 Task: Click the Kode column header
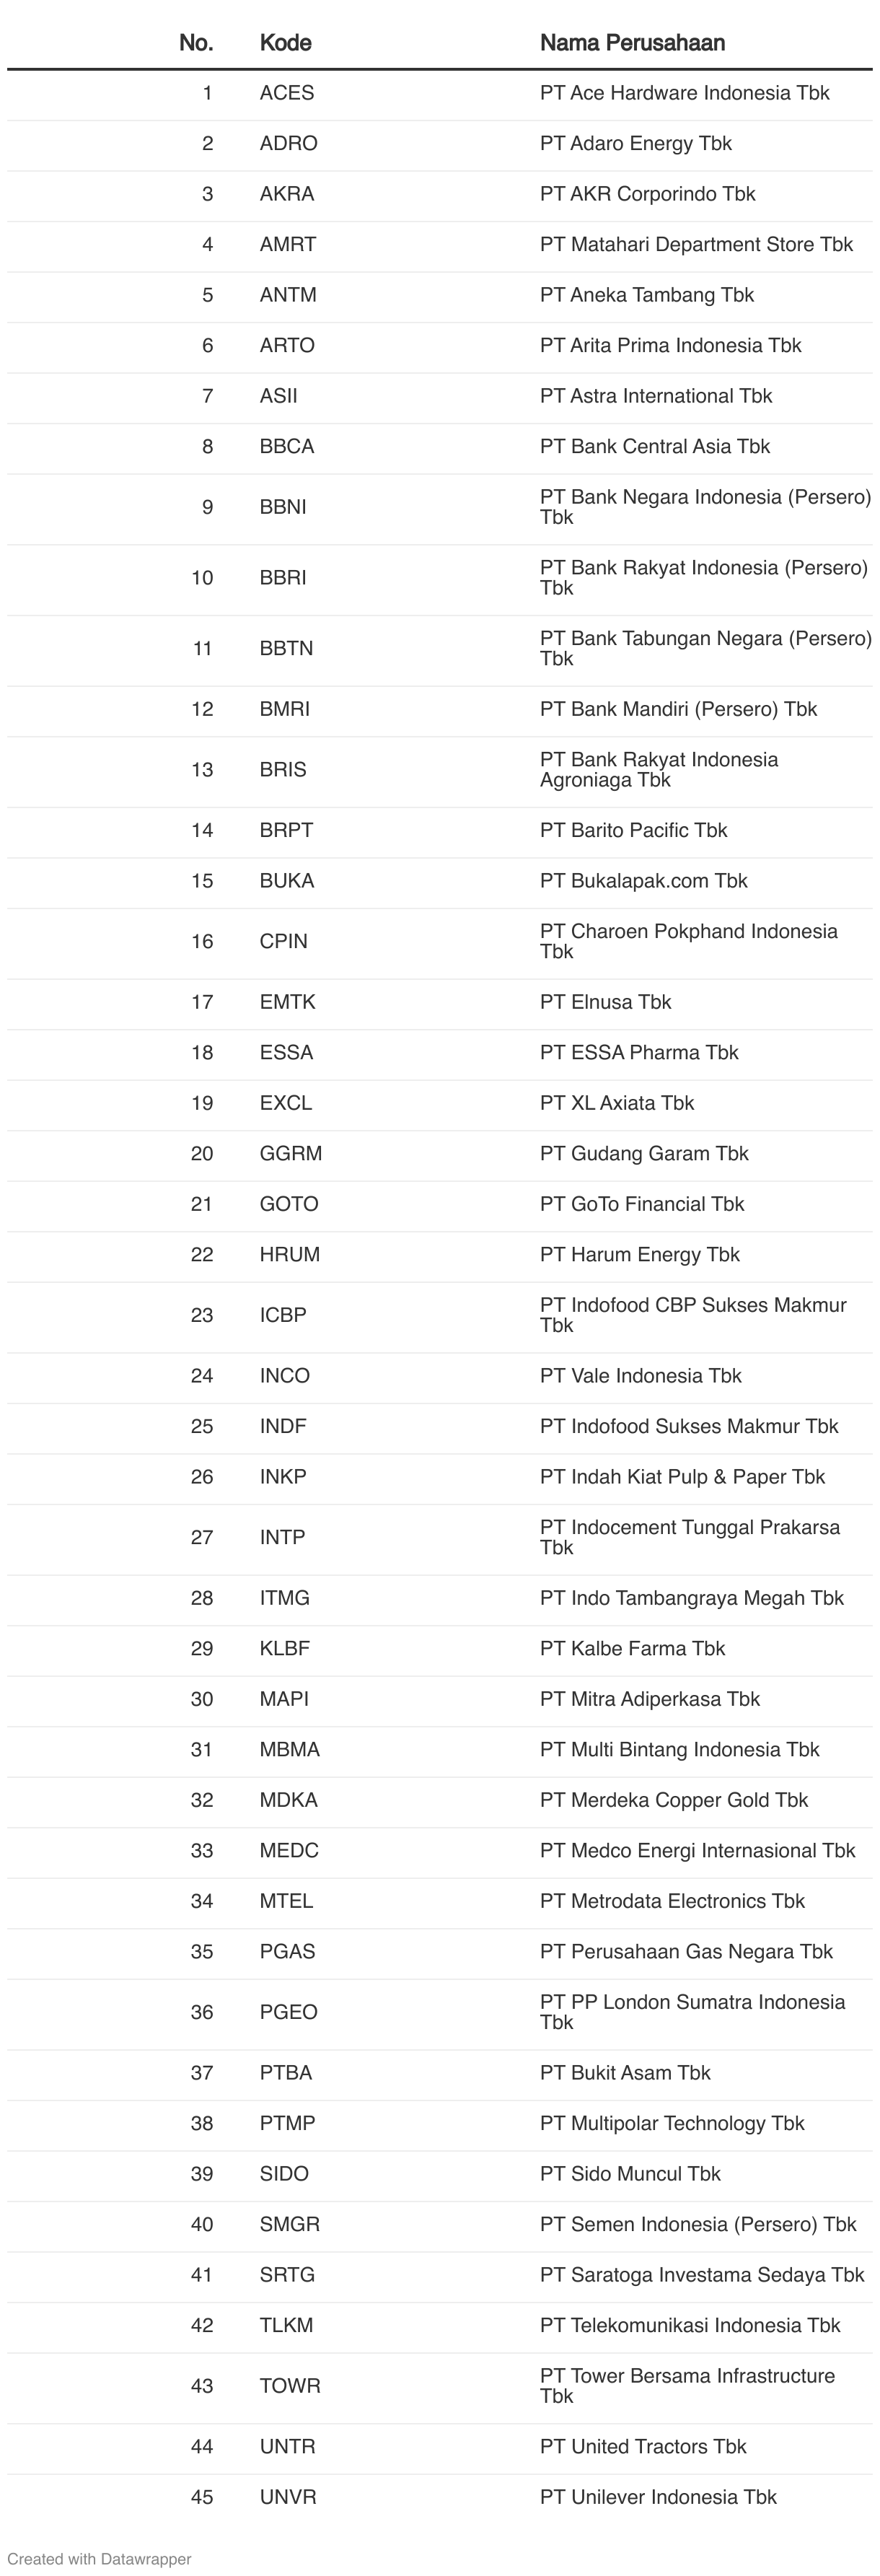click(x=285, y=43)
